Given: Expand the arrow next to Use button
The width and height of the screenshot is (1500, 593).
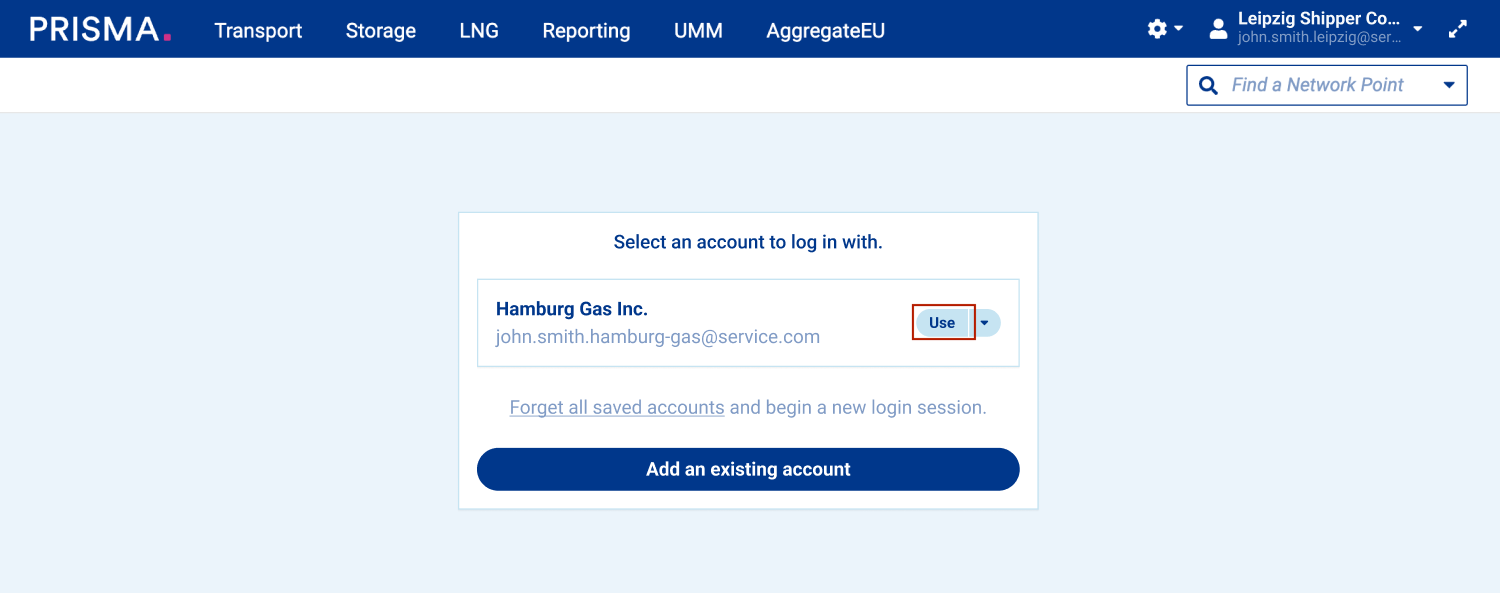Looking at the screenshot, I should [x=985, y=323].
